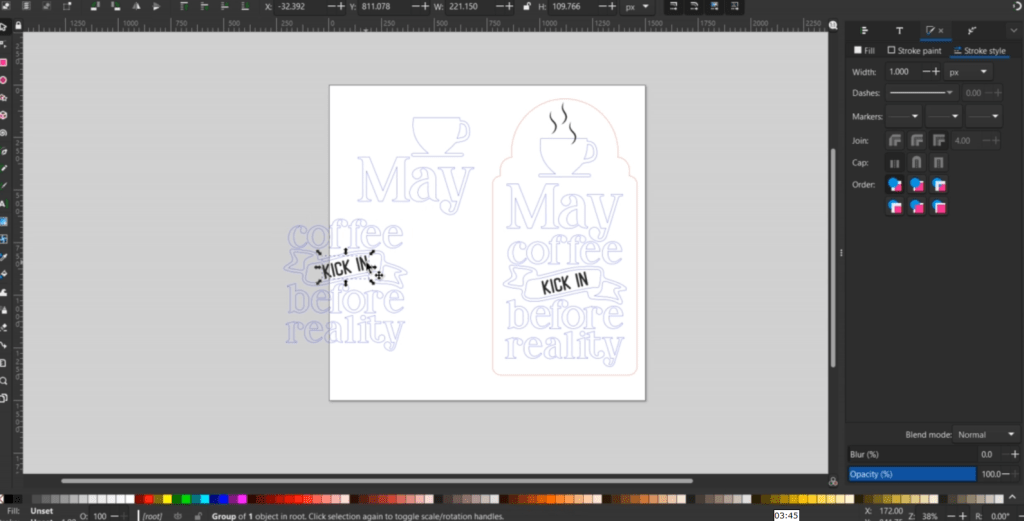Open the Dashes pattern dropdown
The height and width of the screenshot is (521, 1024).
(924, 93)
